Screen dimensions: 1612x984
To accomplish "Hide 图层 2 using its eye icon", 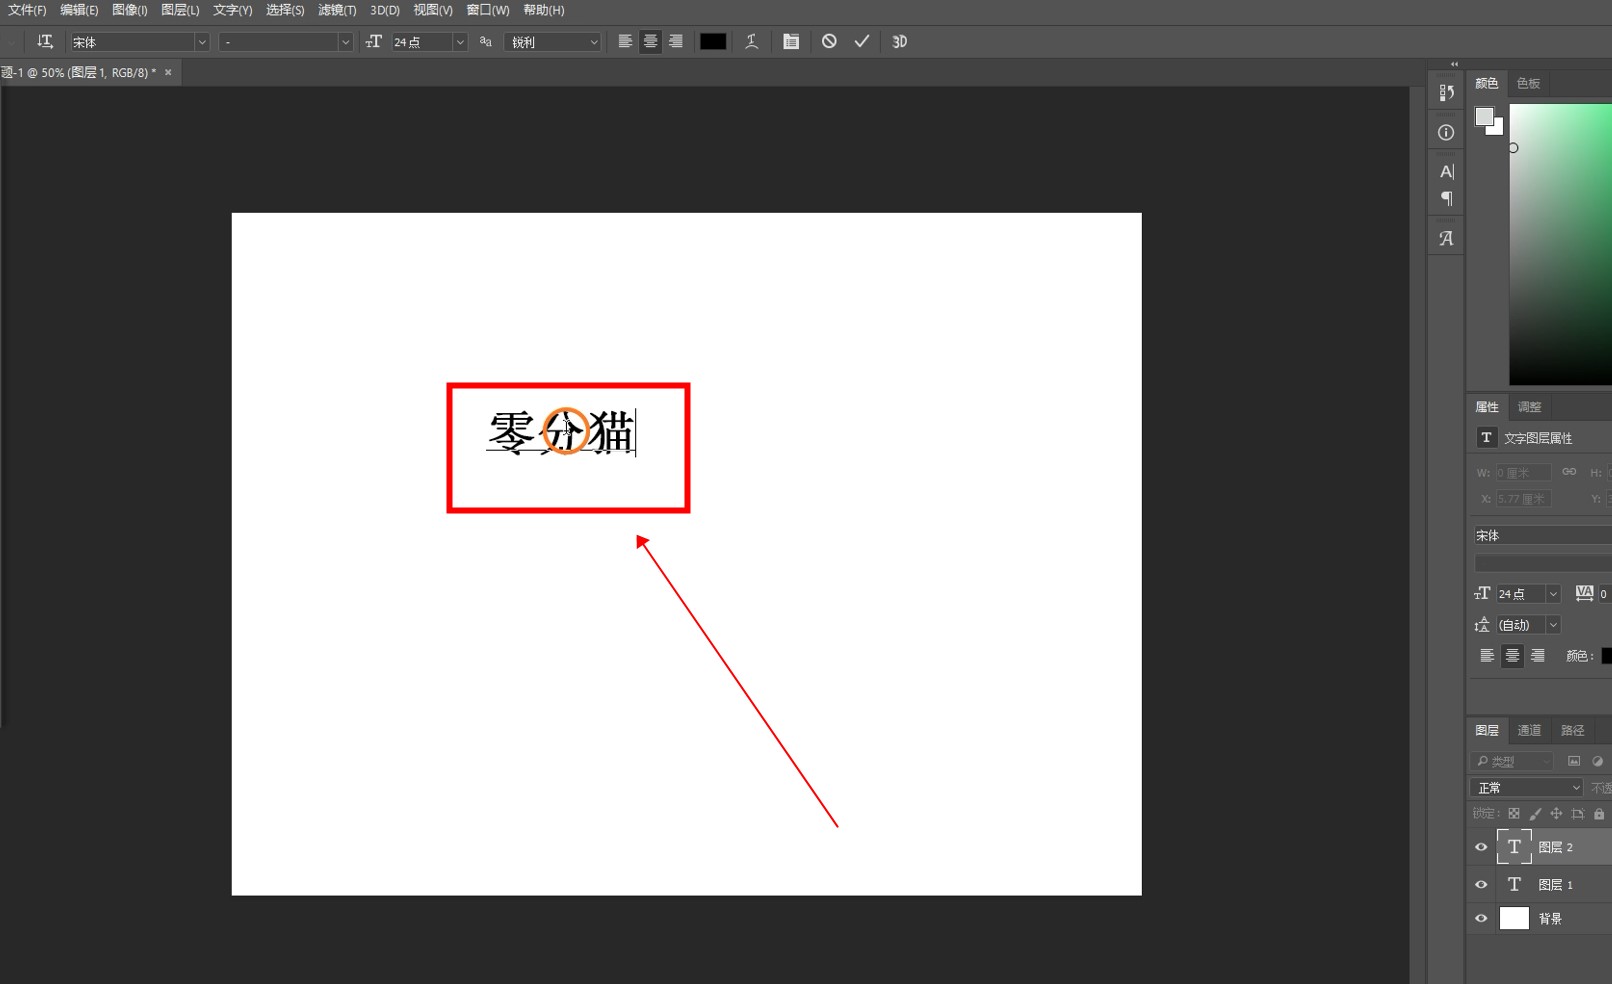I will click(x=1481, y=847).
